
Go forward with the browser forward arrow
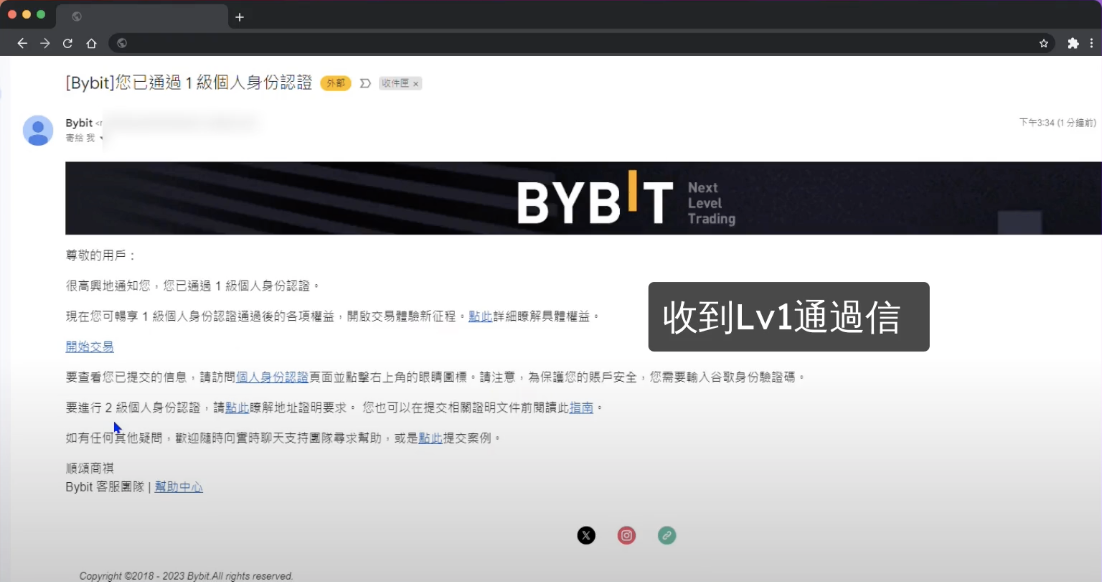tap(45, 44)
